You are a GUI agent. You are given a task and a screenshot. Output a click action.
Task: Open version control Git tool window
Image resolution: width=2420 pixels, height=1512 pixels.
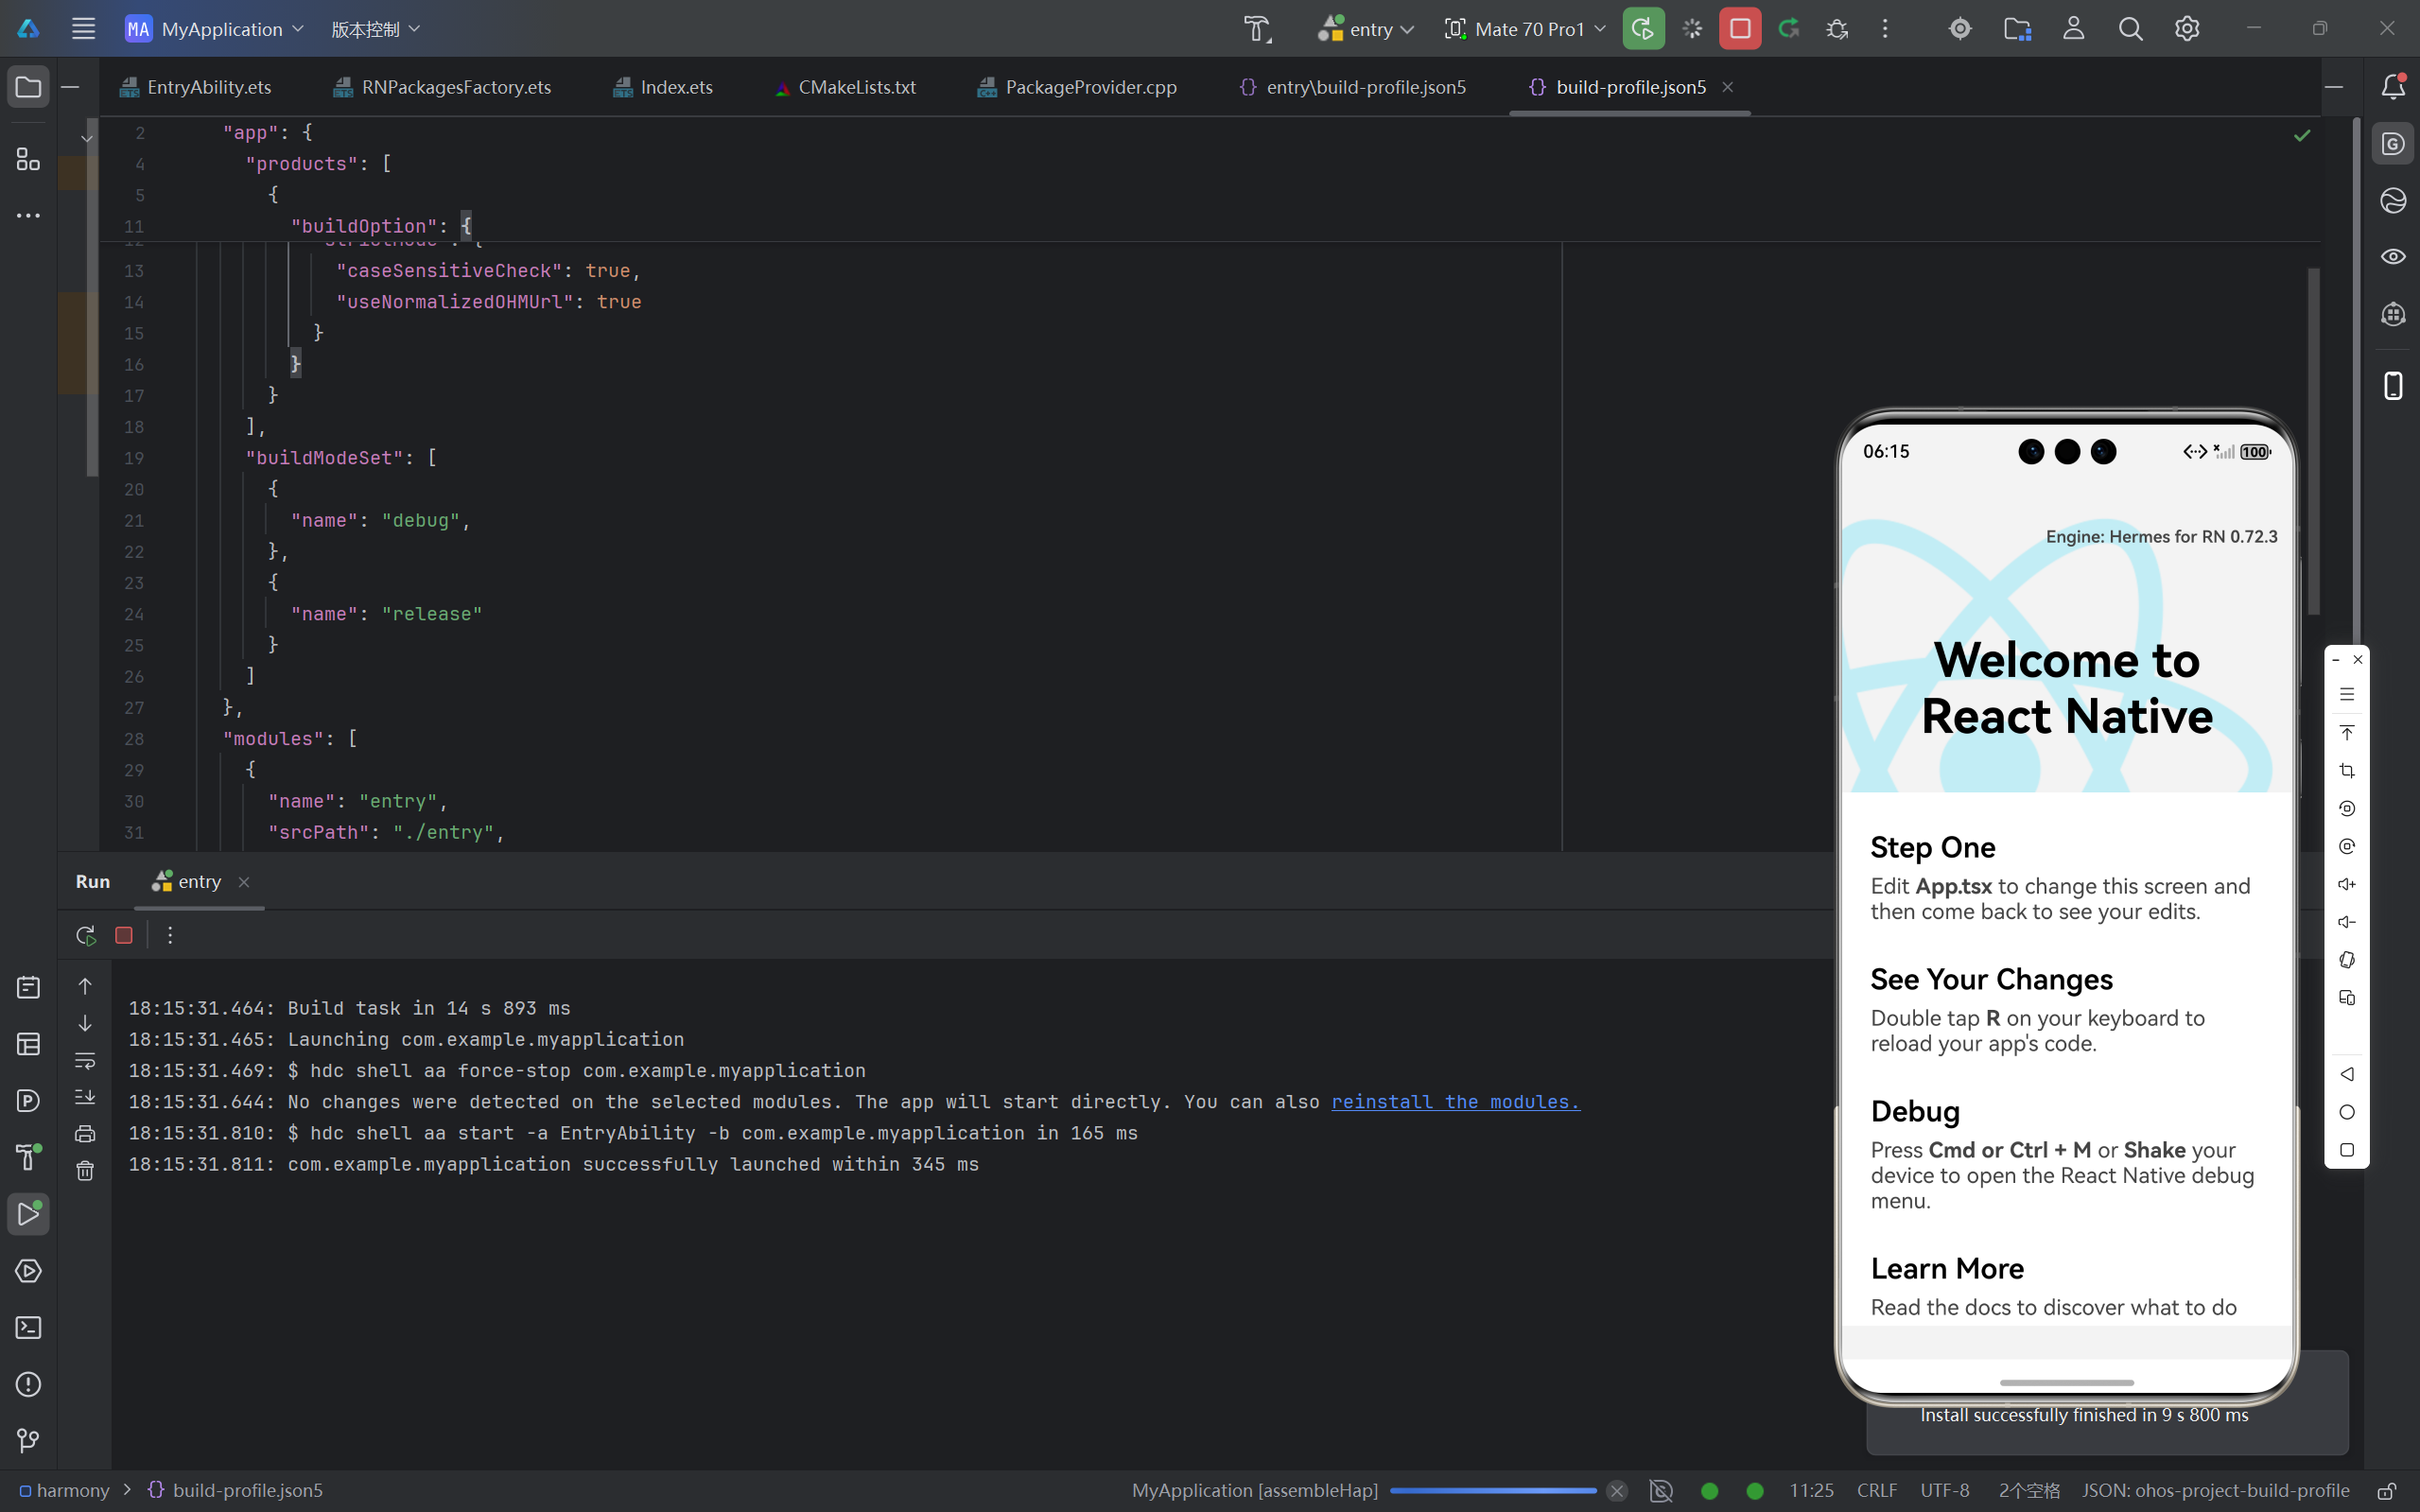pos(28,1440)
